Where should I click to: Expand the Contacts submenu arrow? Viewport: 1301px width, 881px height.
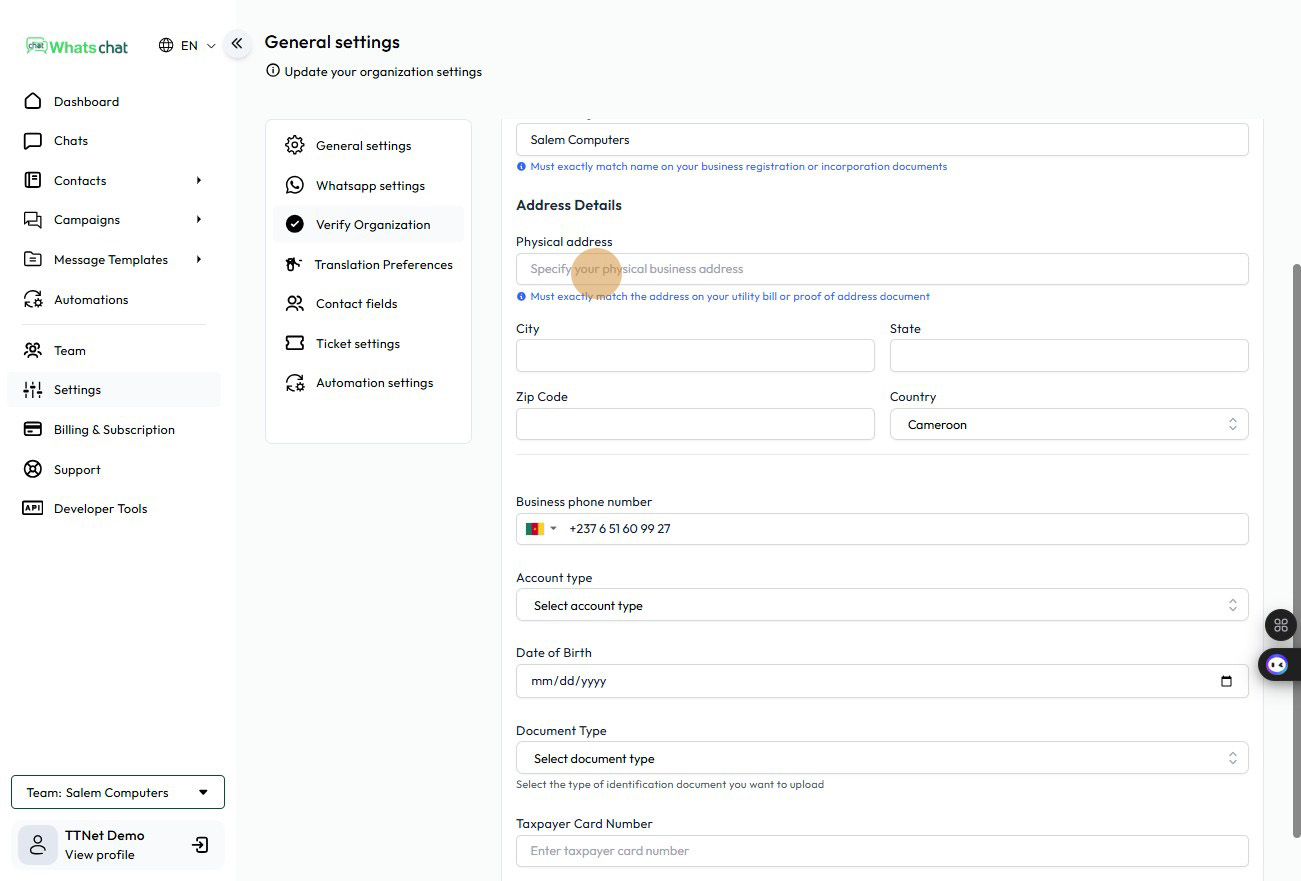[x=198, y=180]
